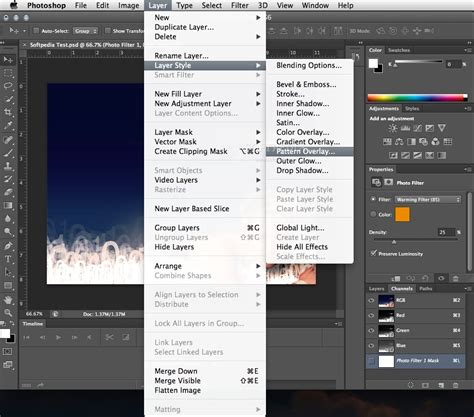This screenshot has height=417, width=474.
Task: Select the Move tool in the toolbox
Action: point(8,60)
